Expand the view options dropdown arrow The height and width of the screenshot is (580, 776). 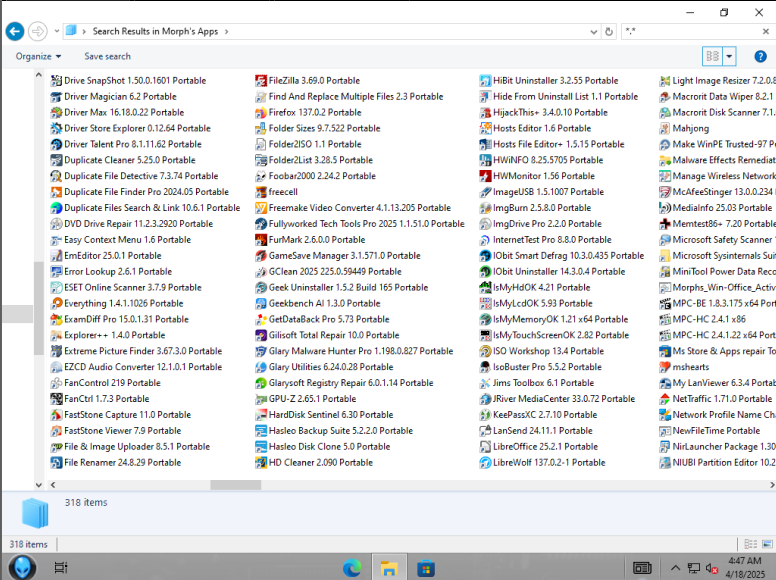tap(729, 56)
